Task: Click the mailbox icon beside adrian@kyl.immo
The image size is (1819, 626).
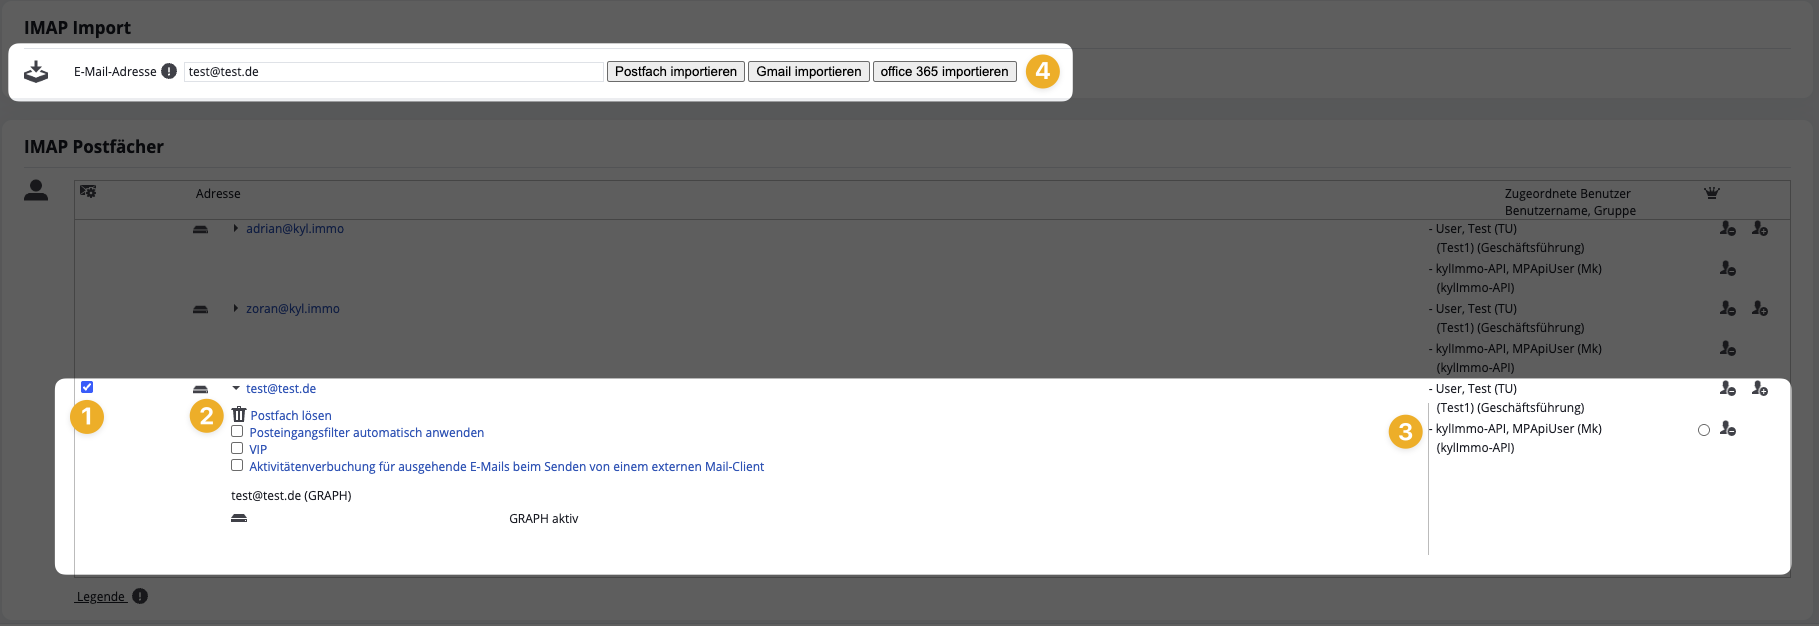Action: (x=200, y=230)
